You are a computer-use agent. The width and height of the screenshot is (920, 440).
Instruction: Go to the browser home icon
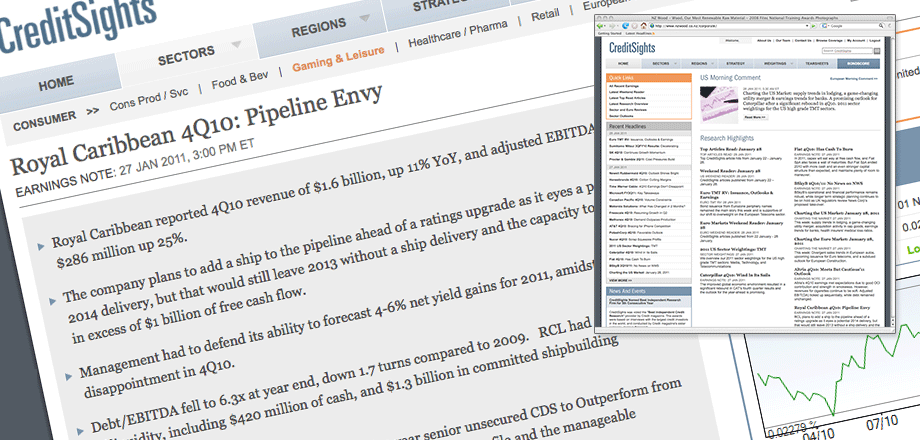click(644, 26)
